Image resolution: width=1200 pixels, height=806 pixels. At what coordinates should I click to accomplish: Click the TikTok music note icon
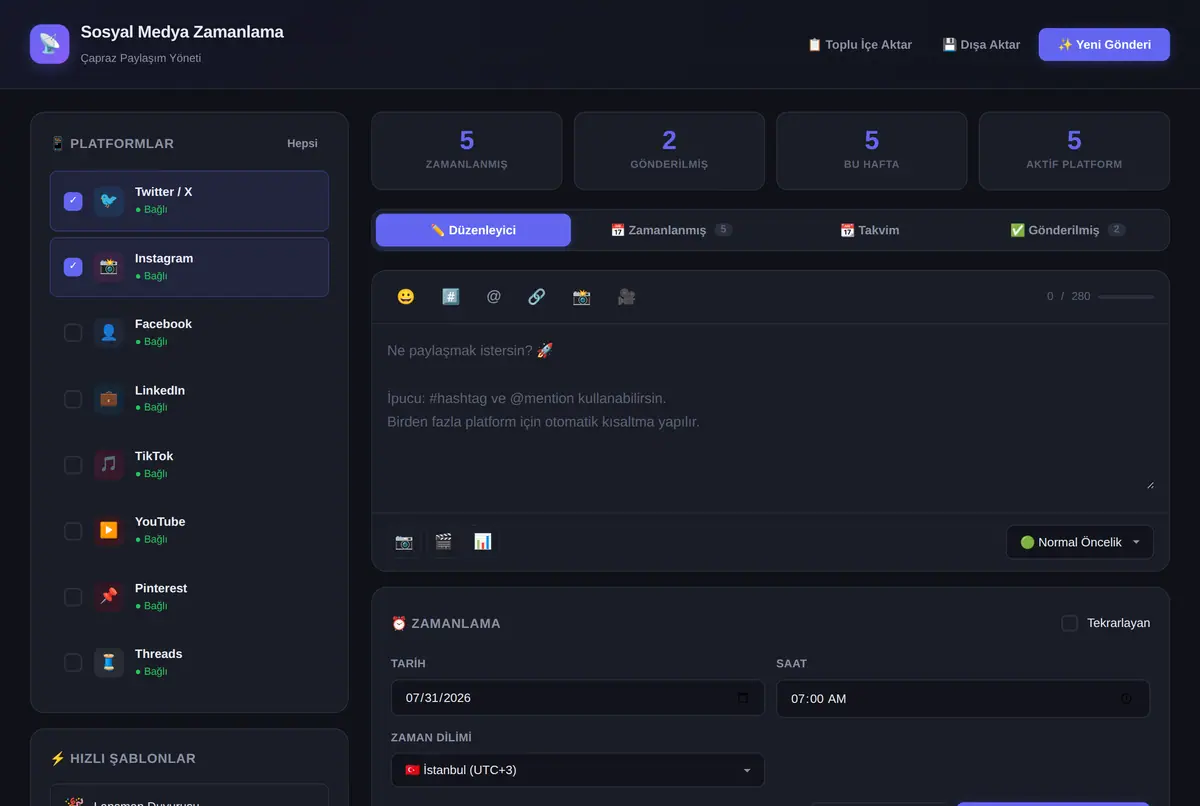tap(109, 465)
